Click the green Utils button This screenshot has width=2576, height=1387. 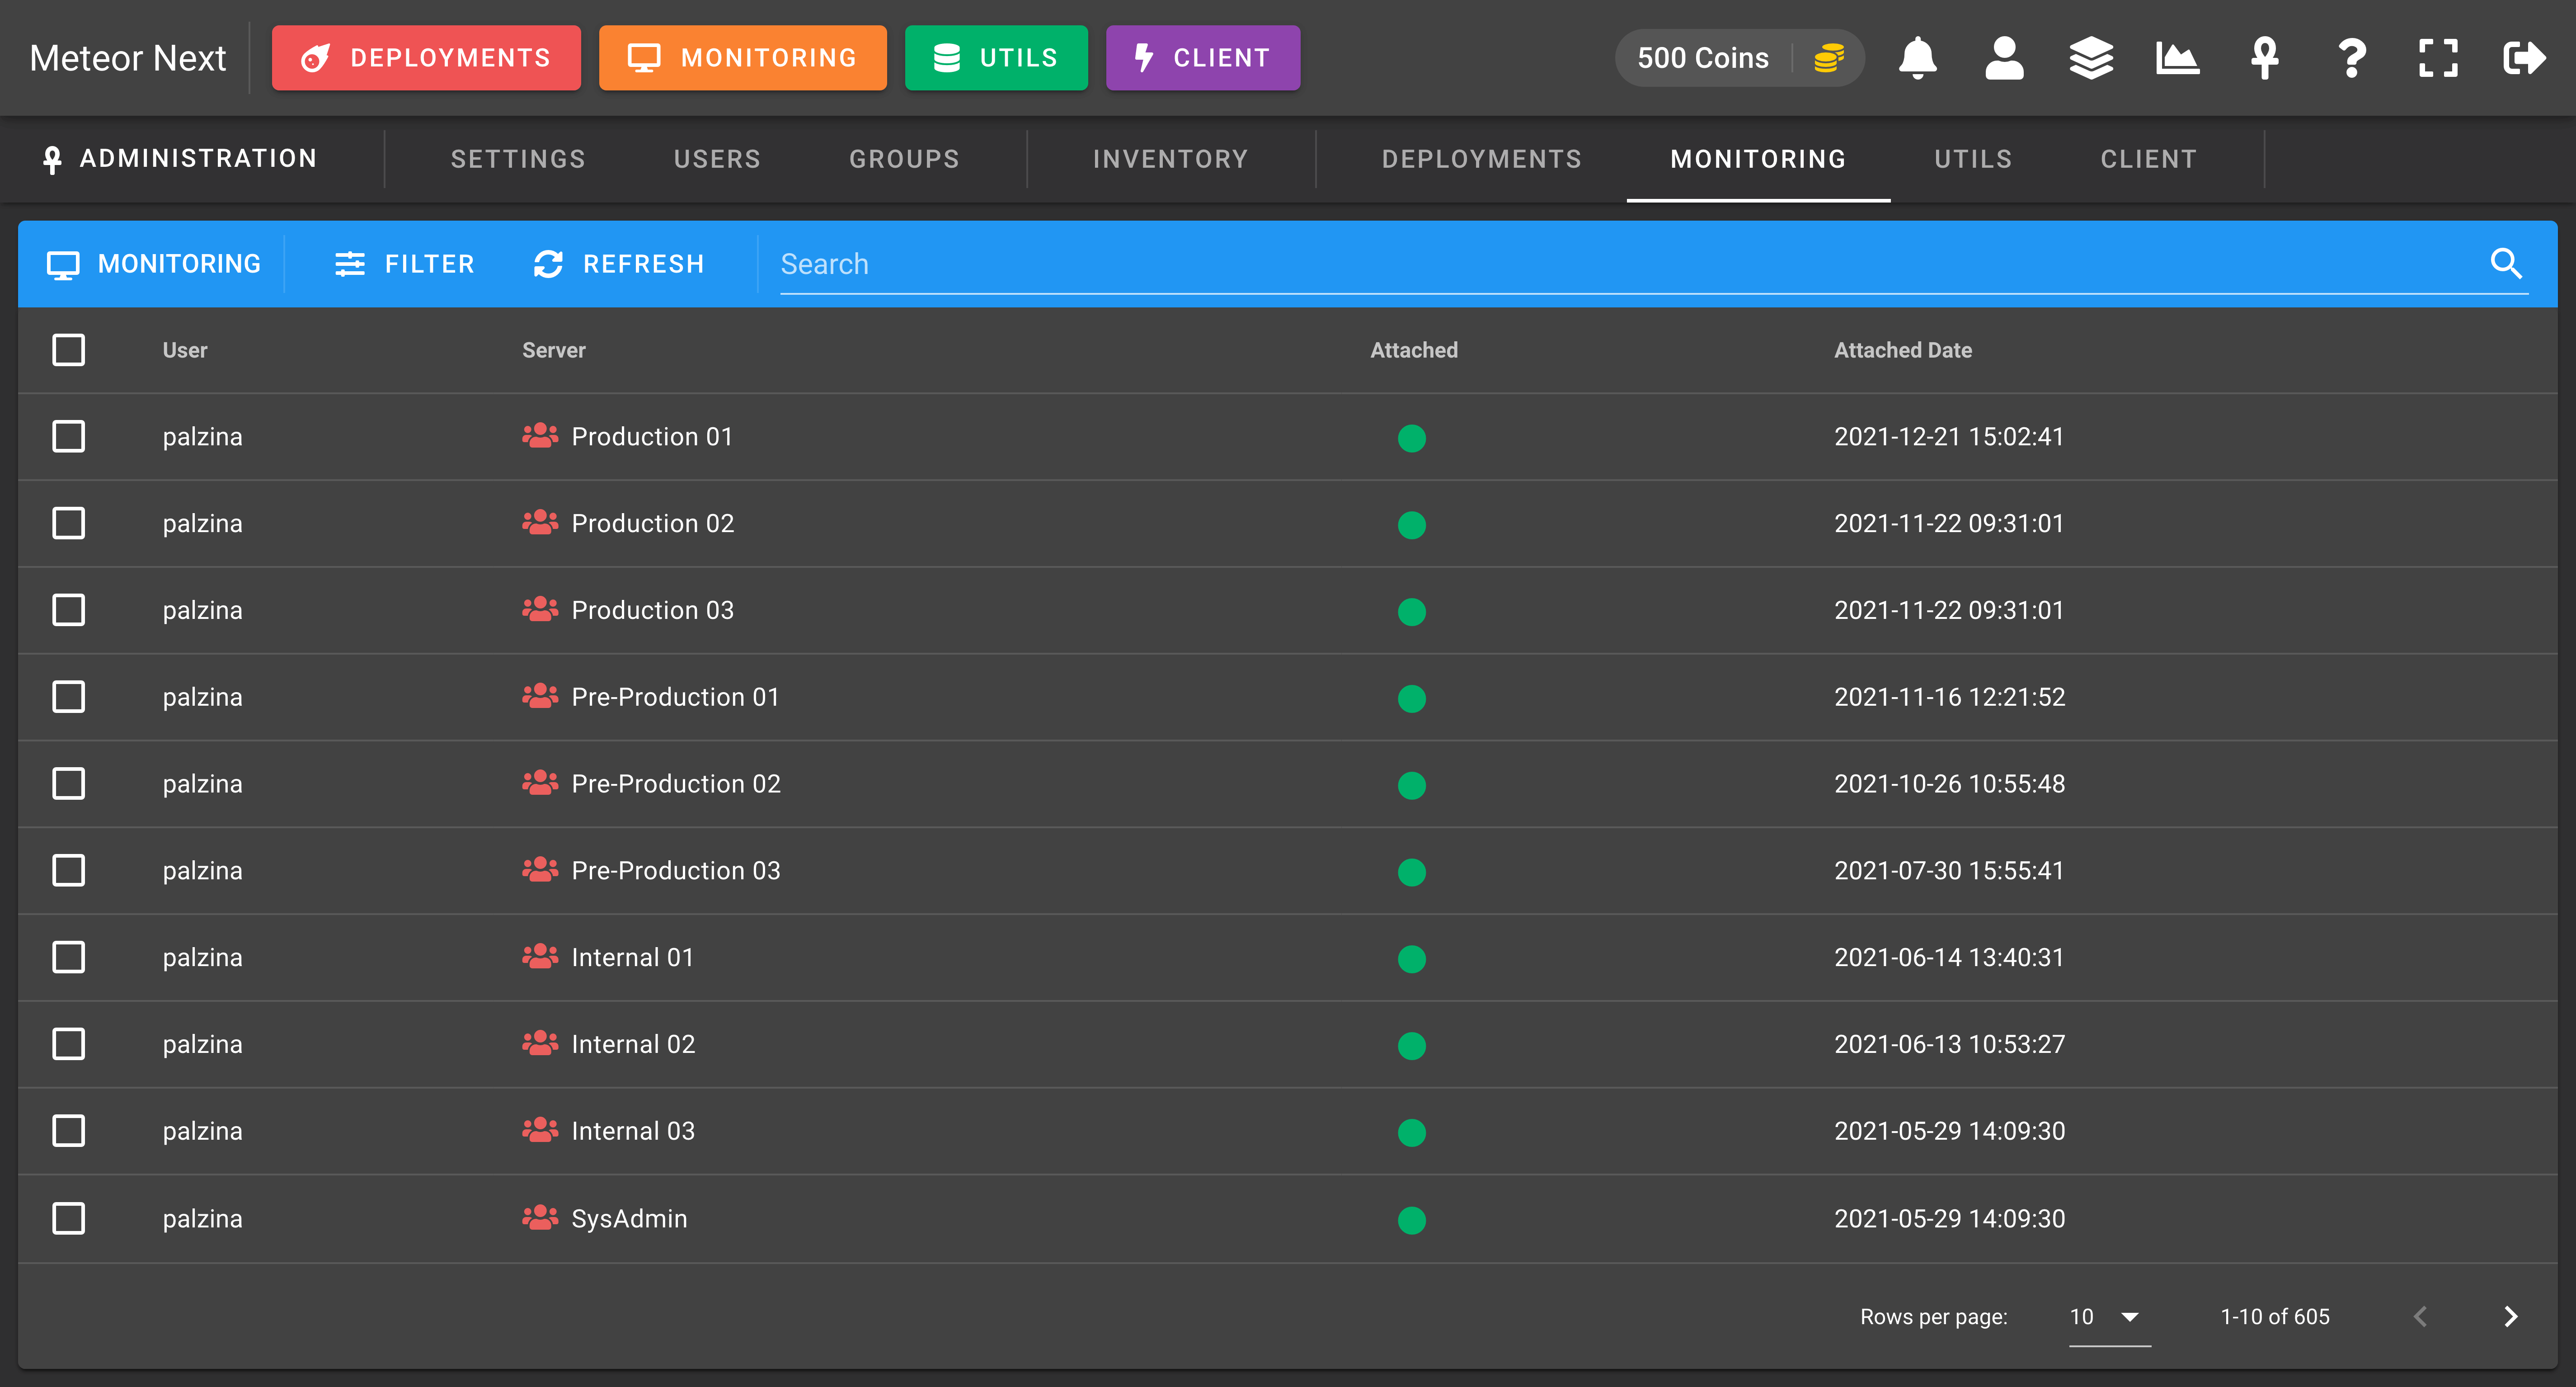[x=996, y=58]
